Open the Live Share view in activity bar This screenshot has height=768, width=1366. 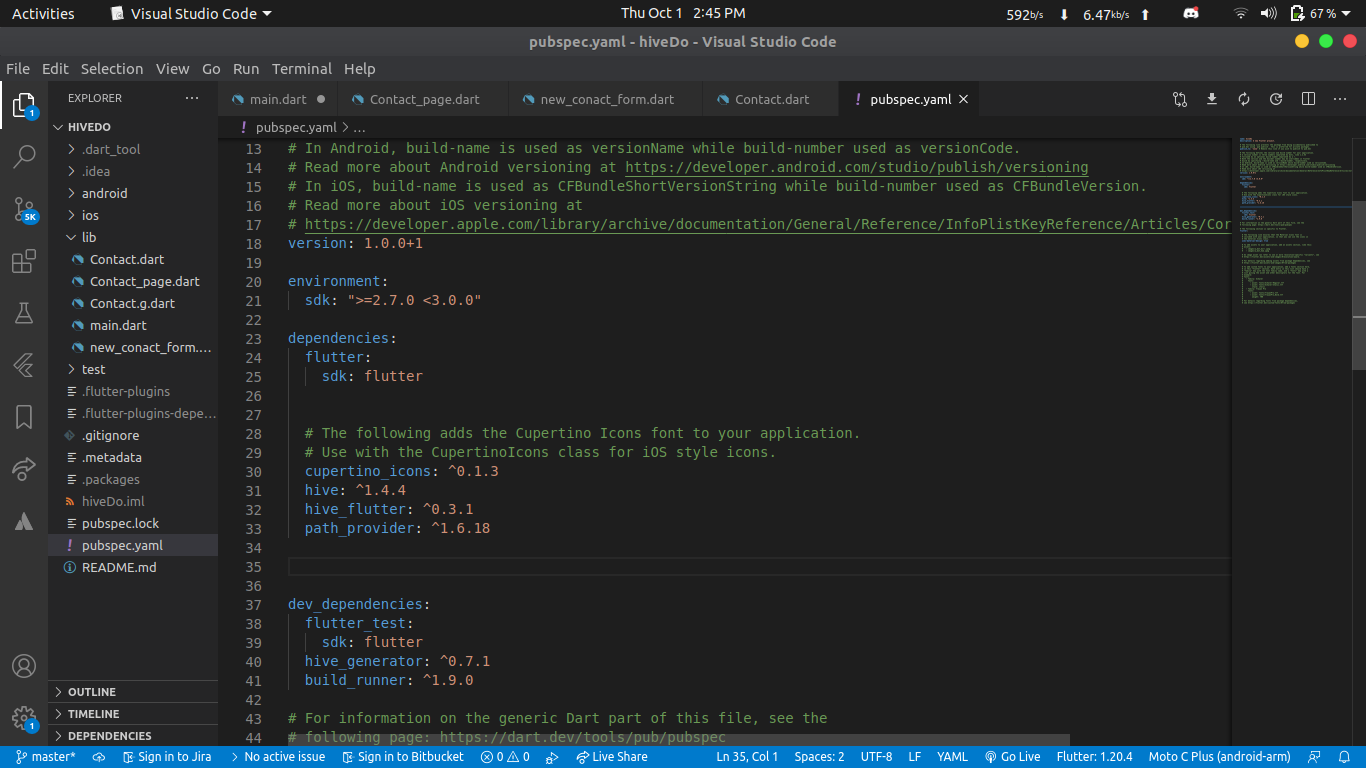(x=24, y=469)
